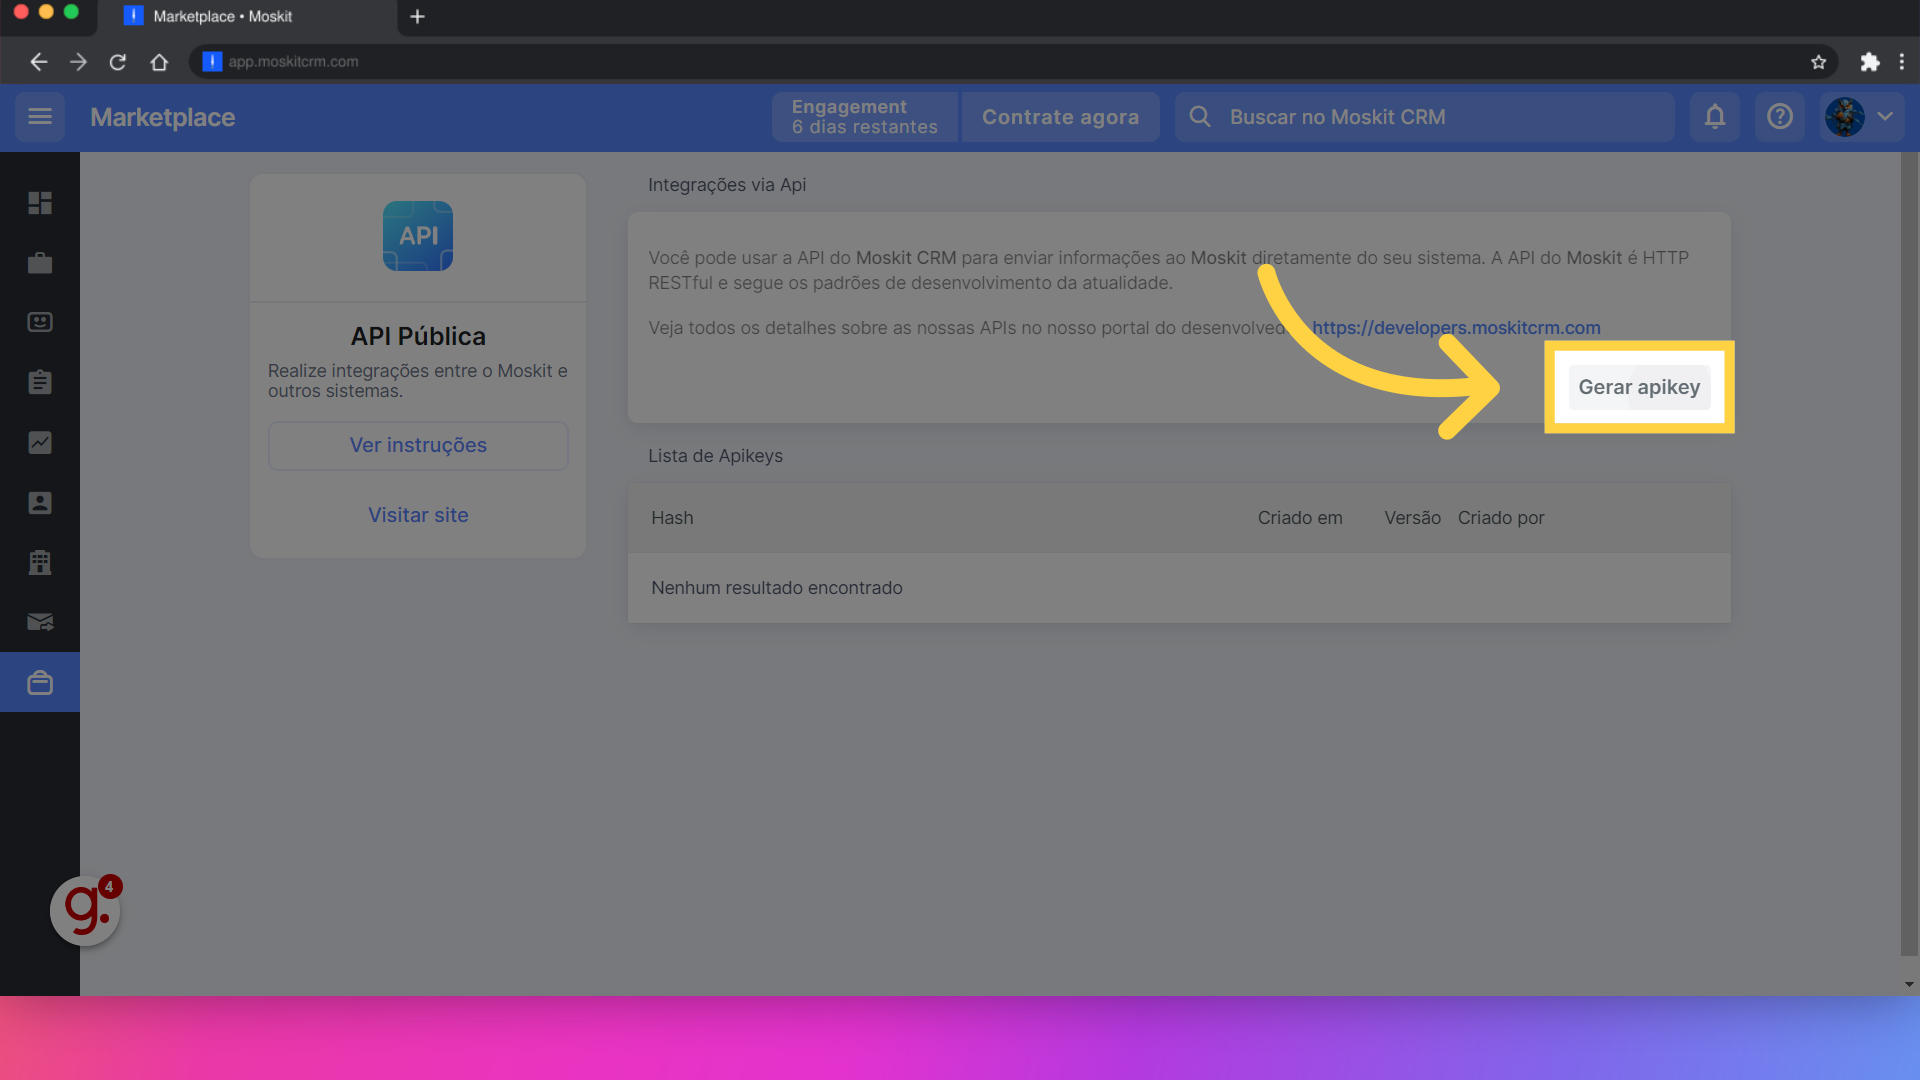The width and height of the screenshot is (1920, 1080).
Task: Click Engagement 6 dias restantes button
Action: pos(864,117)
